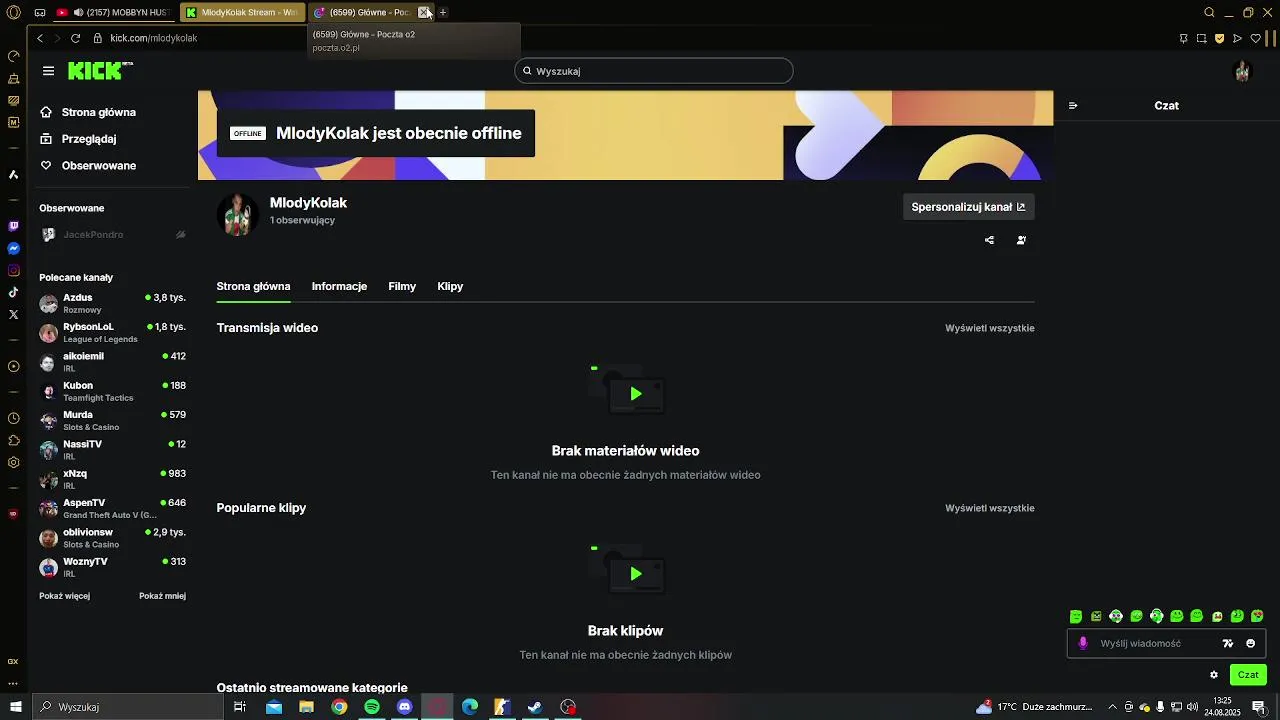Insert the first green Kick emote
The width and height of the screenshot is (1280, 720).
pos(1076,617)
